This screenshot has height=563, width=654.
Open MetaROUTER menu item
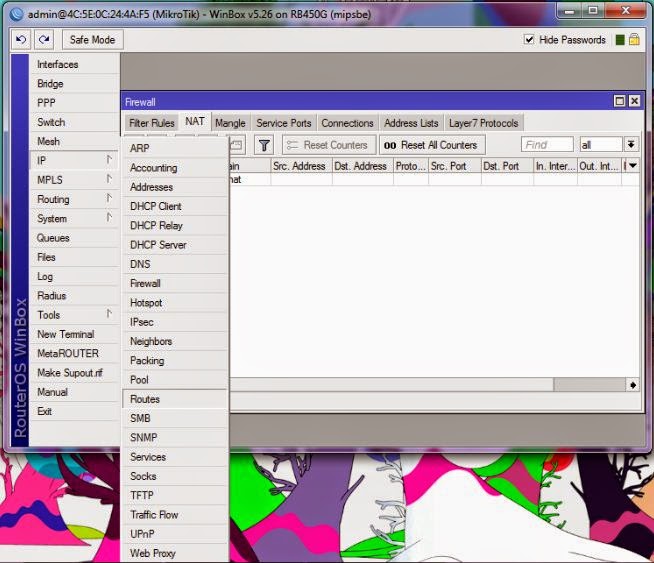click(75, 353)
